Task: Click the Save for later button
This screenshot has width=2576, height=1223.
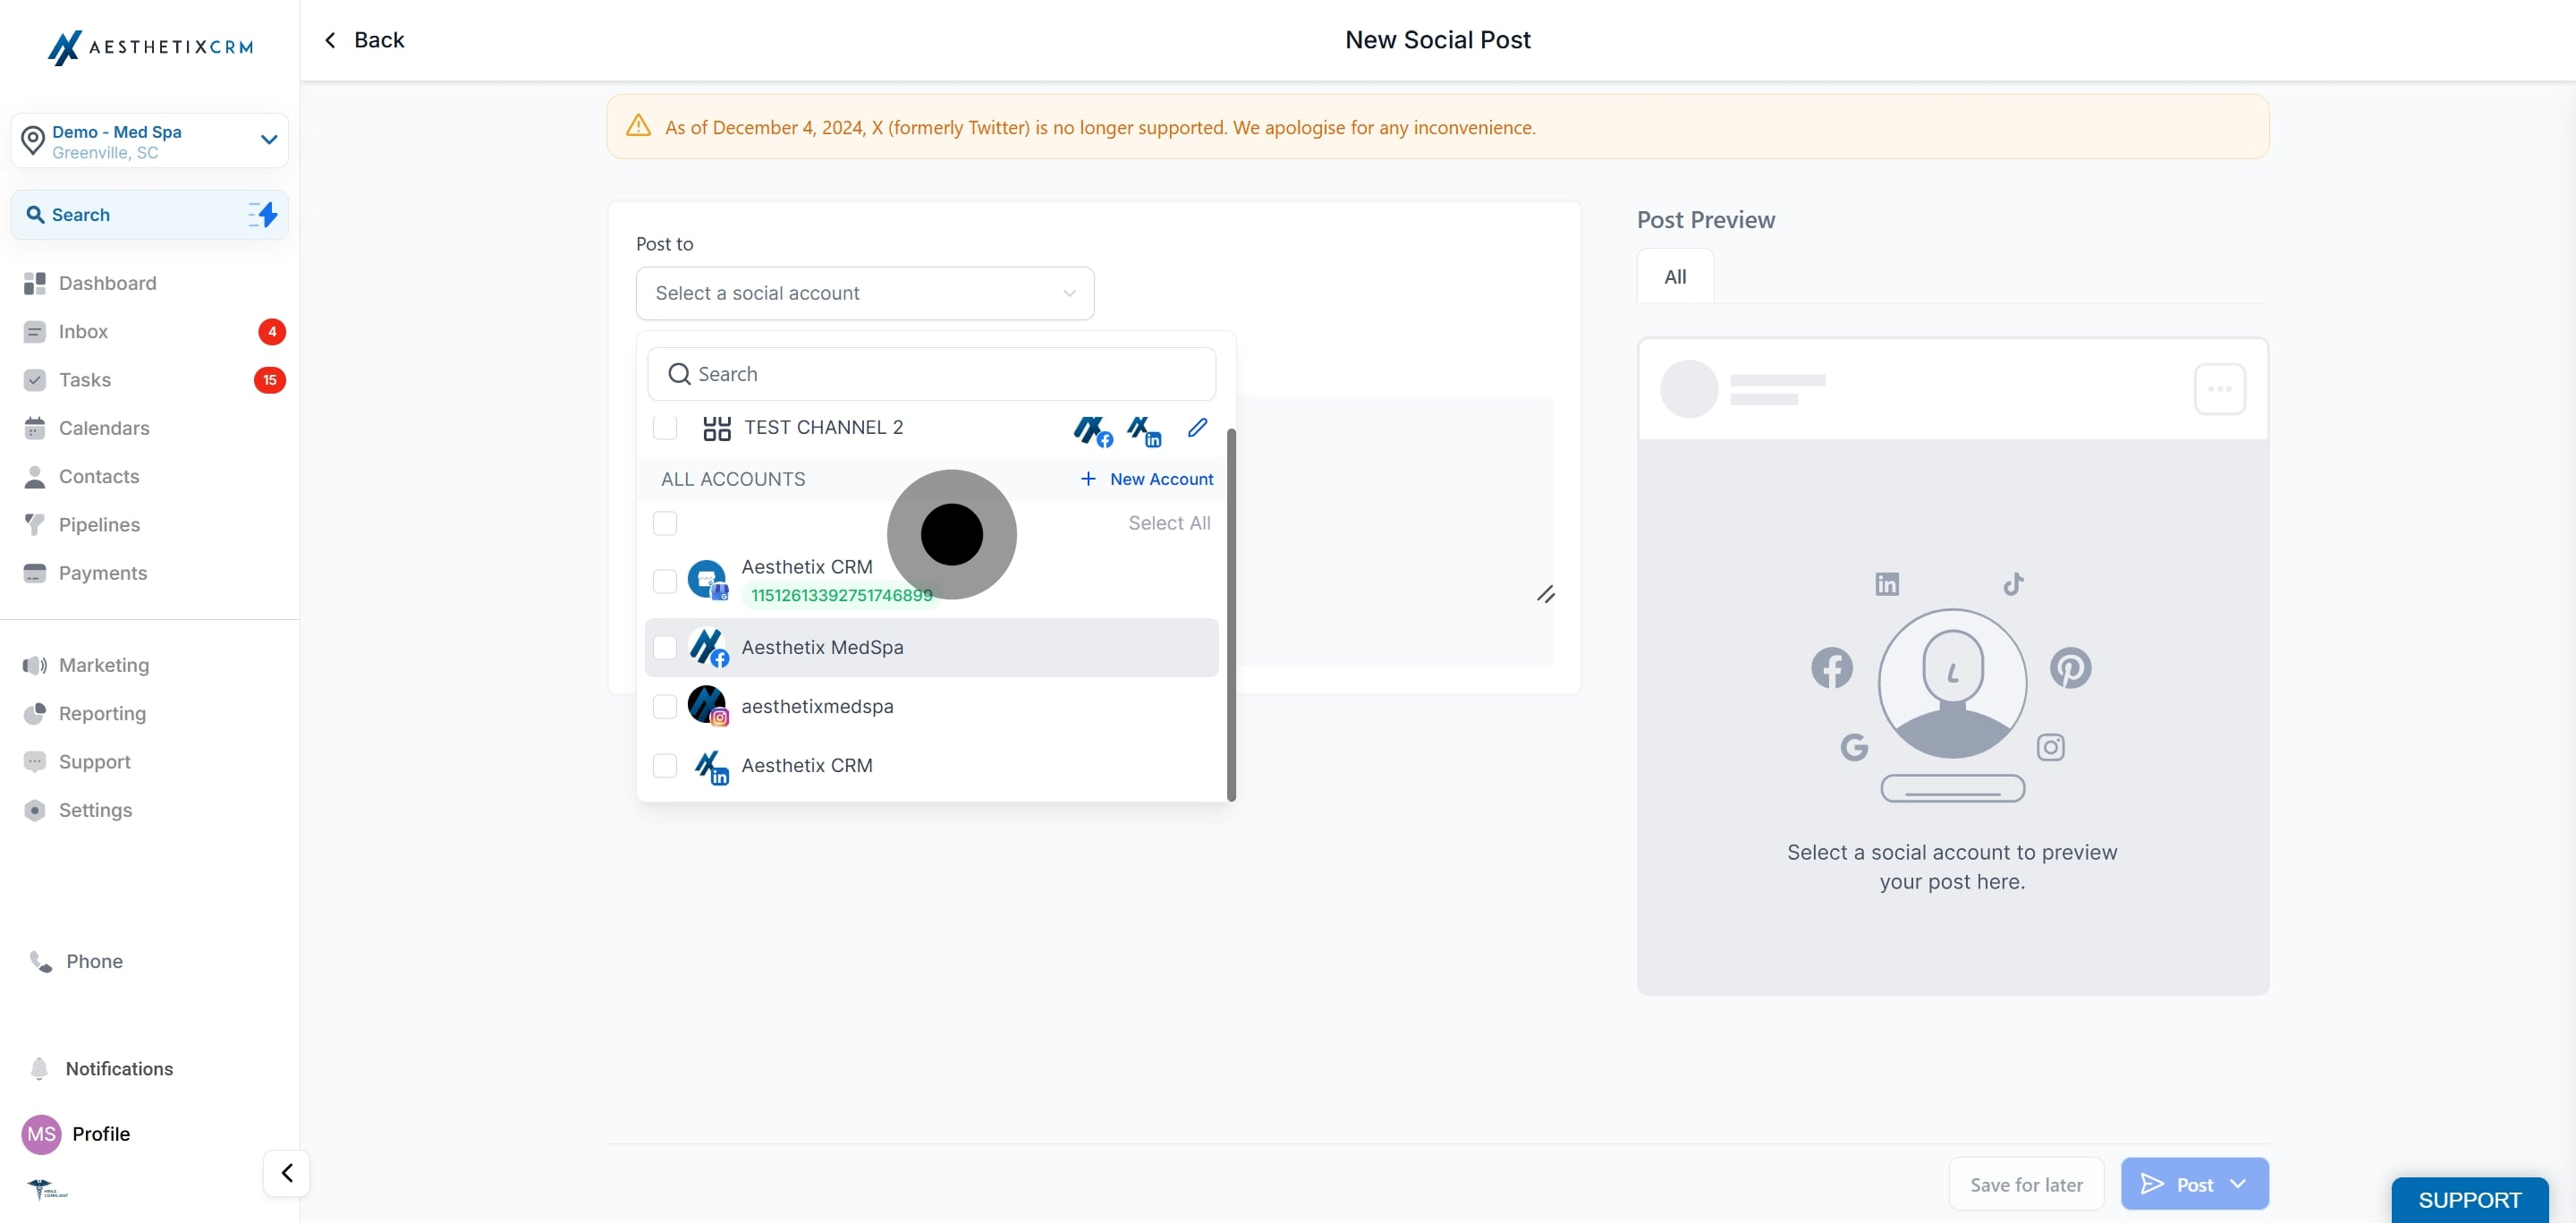Action: pos(2026,1184)
